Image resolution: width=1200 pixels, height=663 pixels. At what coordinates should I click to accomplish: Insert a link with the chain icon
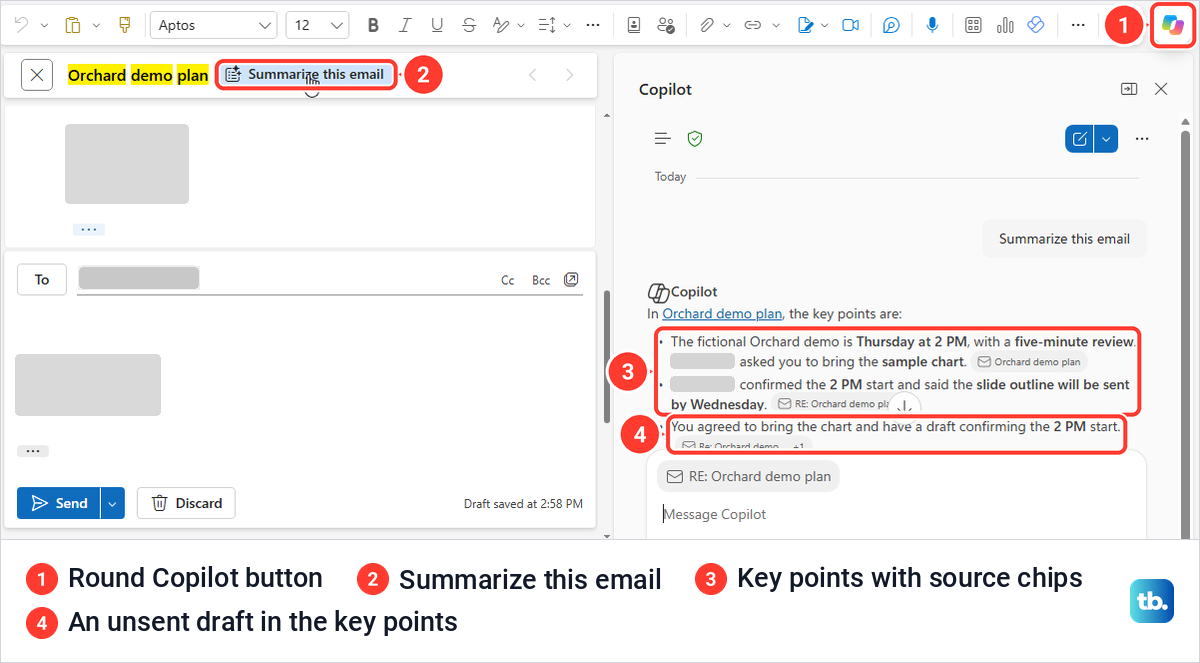click(x=753, y=25)
